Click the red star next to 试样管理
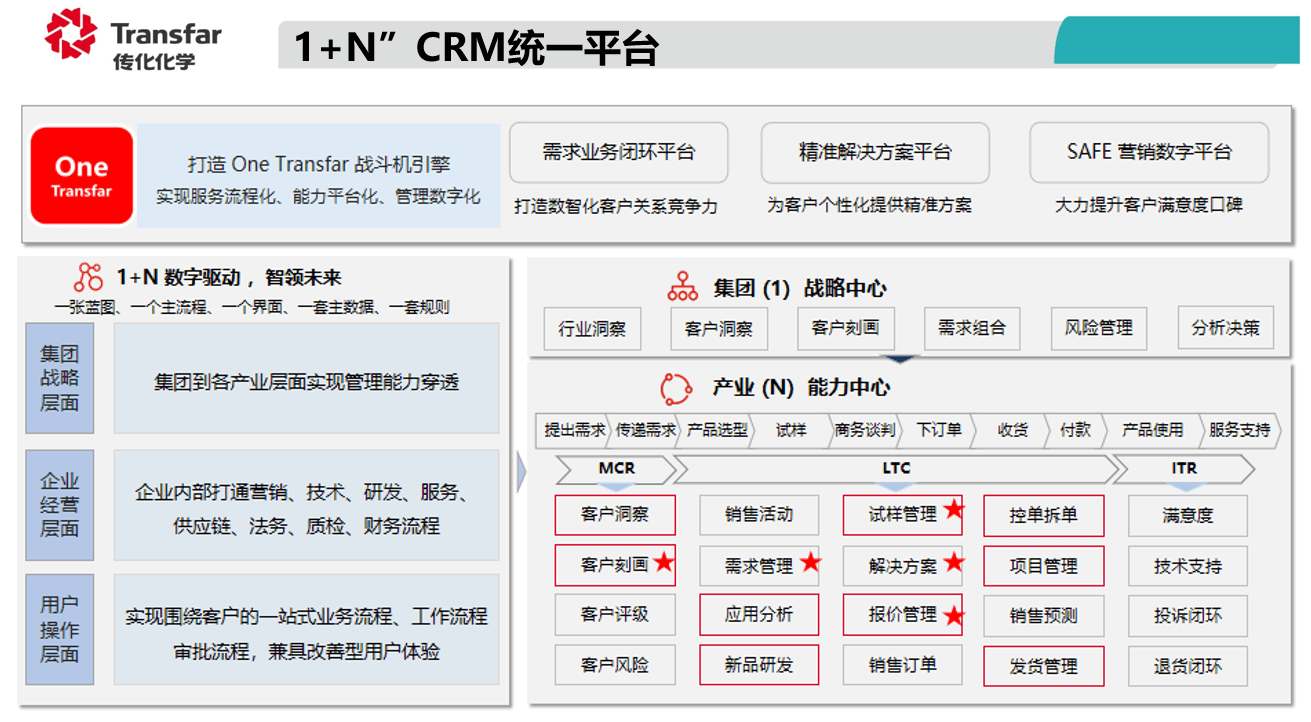Image resolution: width=1311 pixels, height=722 pixels. click(954, 510)
